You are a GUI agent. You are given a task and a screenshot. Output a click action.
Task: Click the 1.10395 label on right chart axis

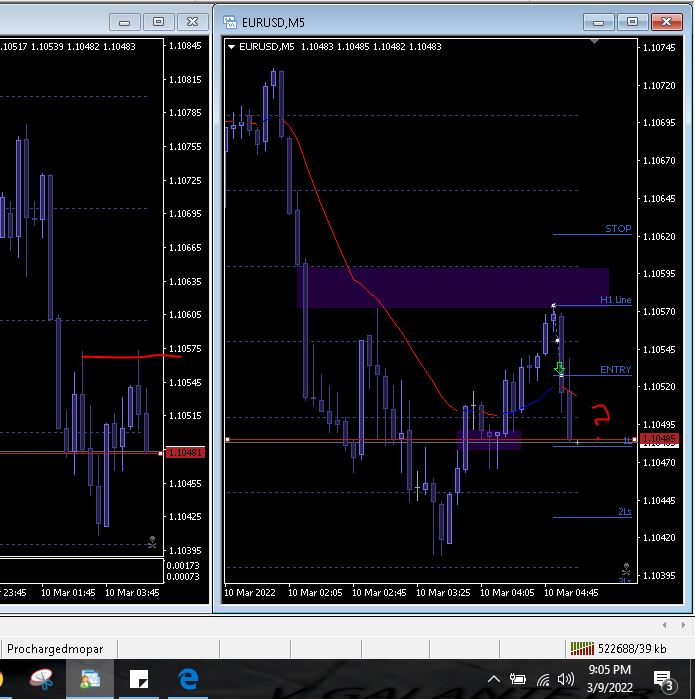click(659, 576)
